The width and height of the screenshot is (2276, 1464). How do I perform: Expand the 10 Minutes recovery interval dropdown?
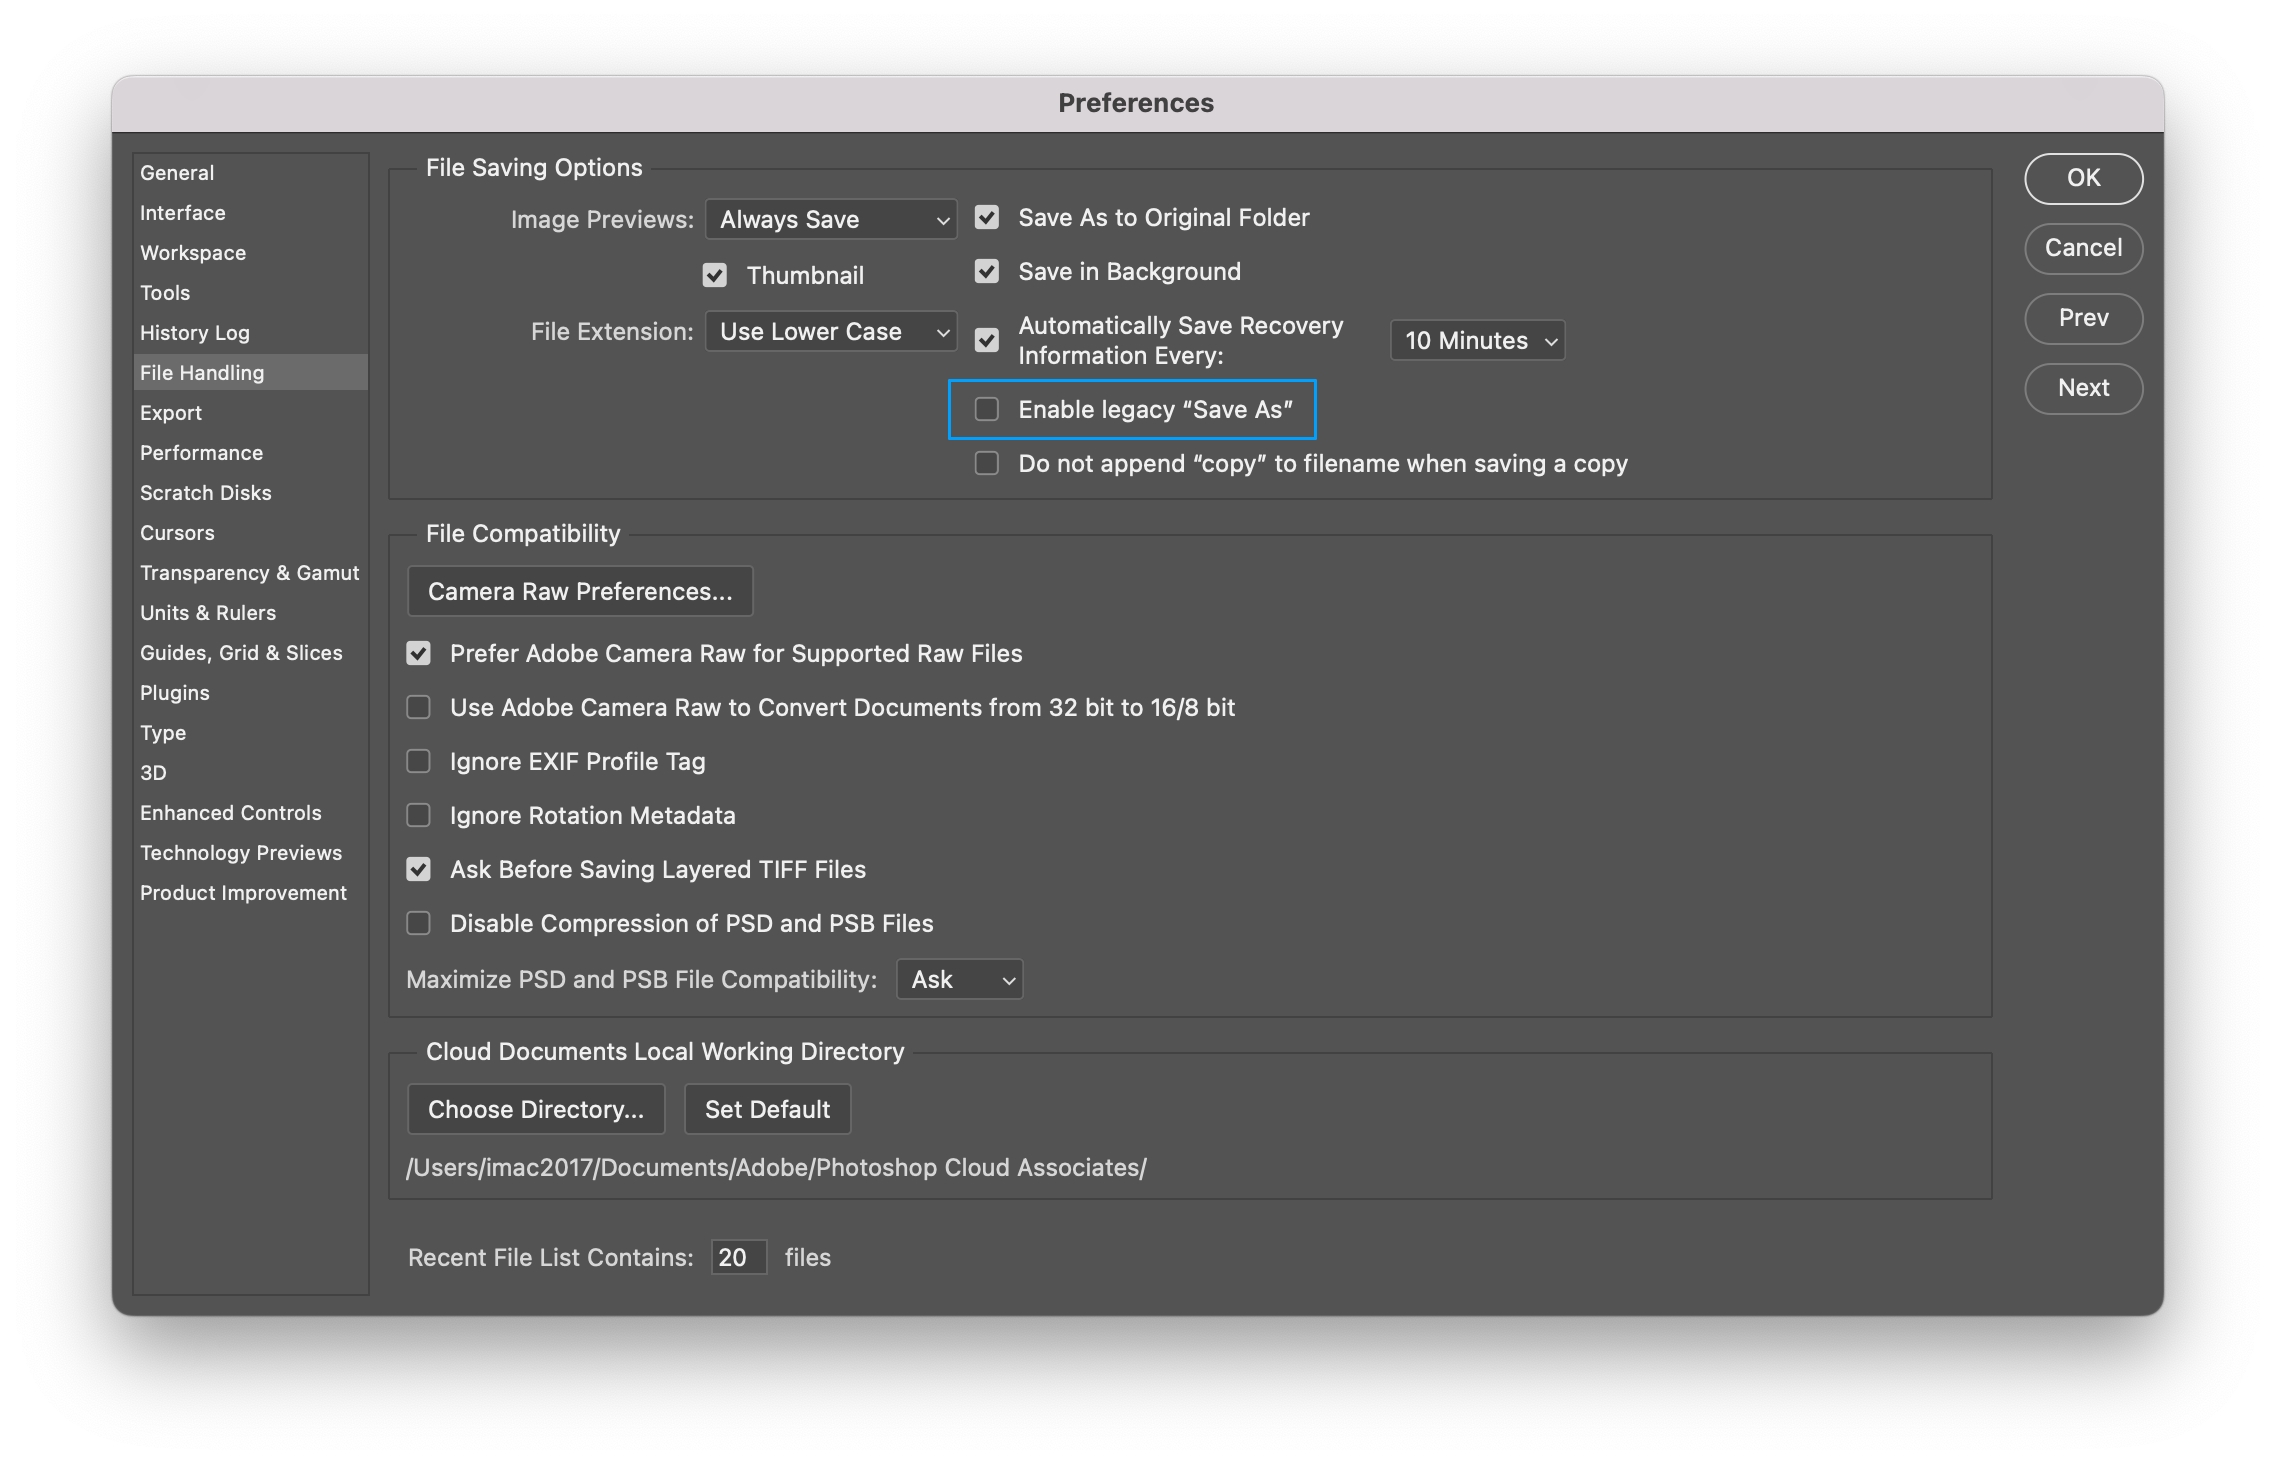[1476, 341]
